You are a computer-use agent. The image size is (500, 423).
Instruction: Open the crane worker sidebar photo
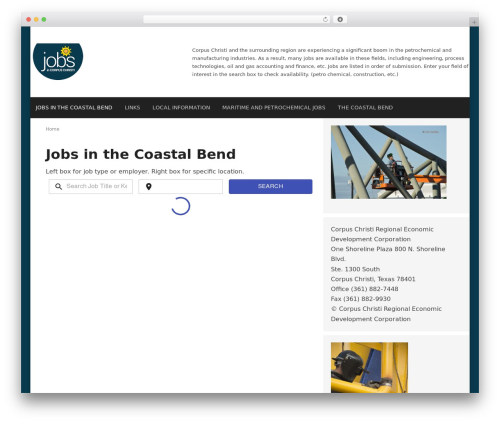pos(389,162)
